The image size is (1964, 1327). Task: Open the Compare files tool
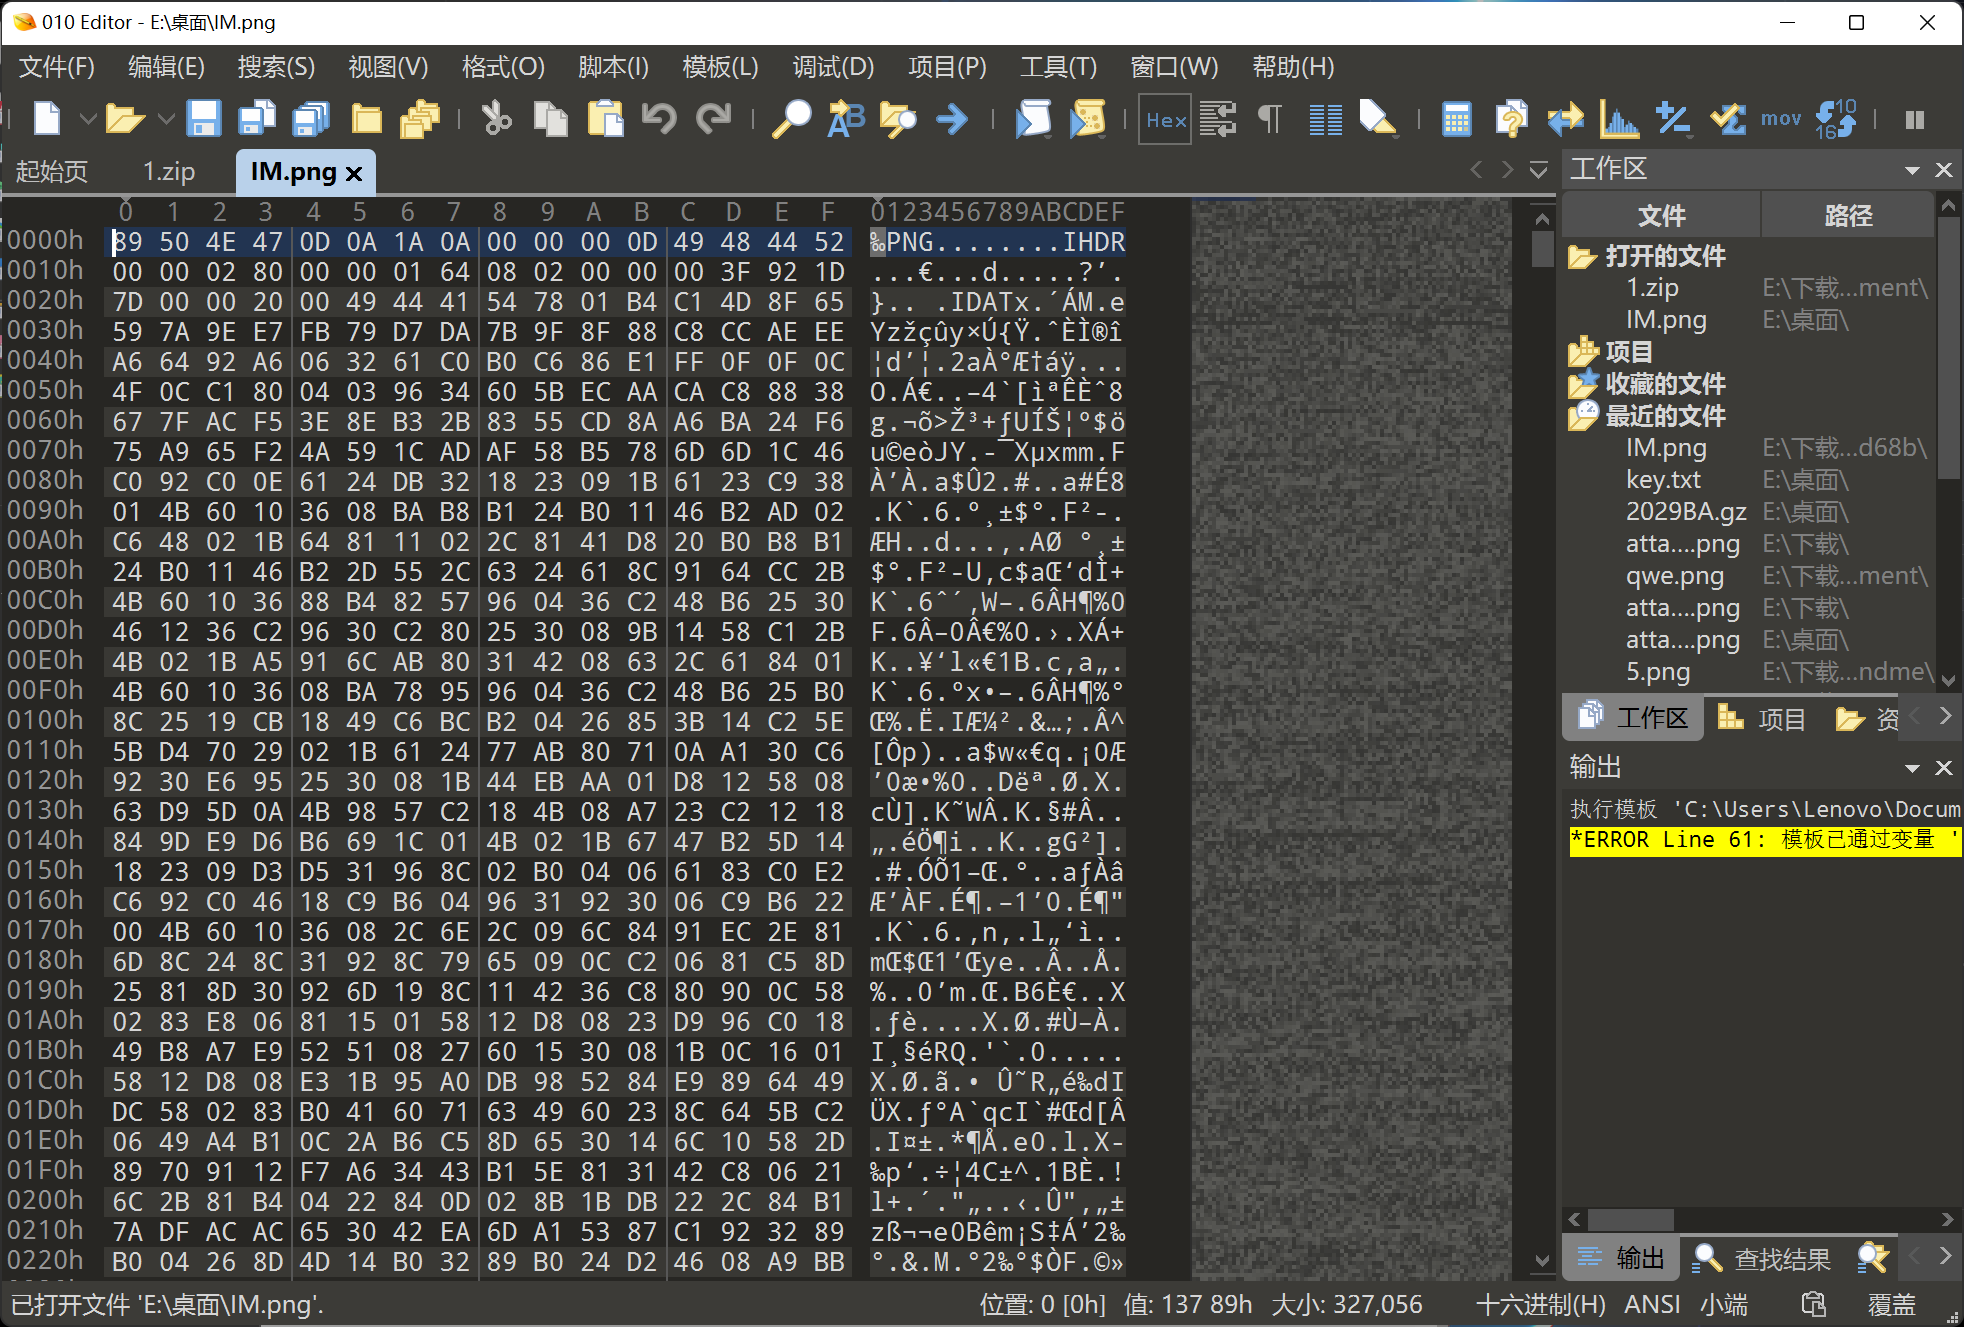point(1511,119)
